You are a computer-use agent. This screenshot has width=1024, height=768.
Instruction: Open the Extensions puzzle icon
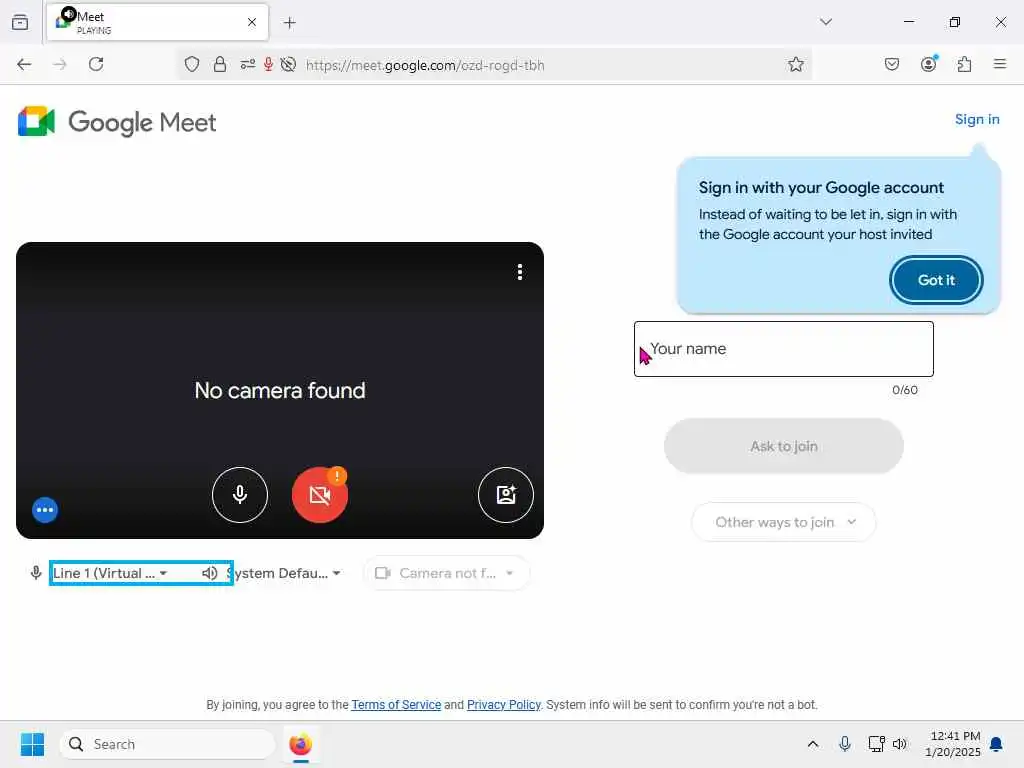tap(964, 64)
